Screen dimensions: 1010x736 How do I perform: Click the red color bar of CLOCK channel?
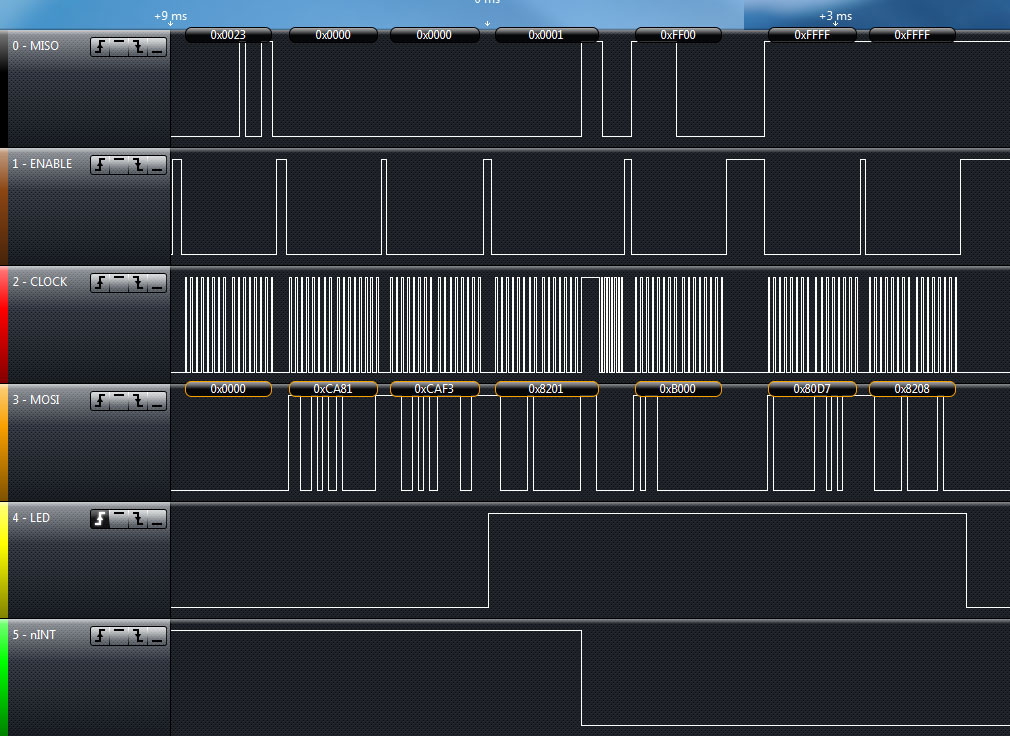[x=4, y=325]
